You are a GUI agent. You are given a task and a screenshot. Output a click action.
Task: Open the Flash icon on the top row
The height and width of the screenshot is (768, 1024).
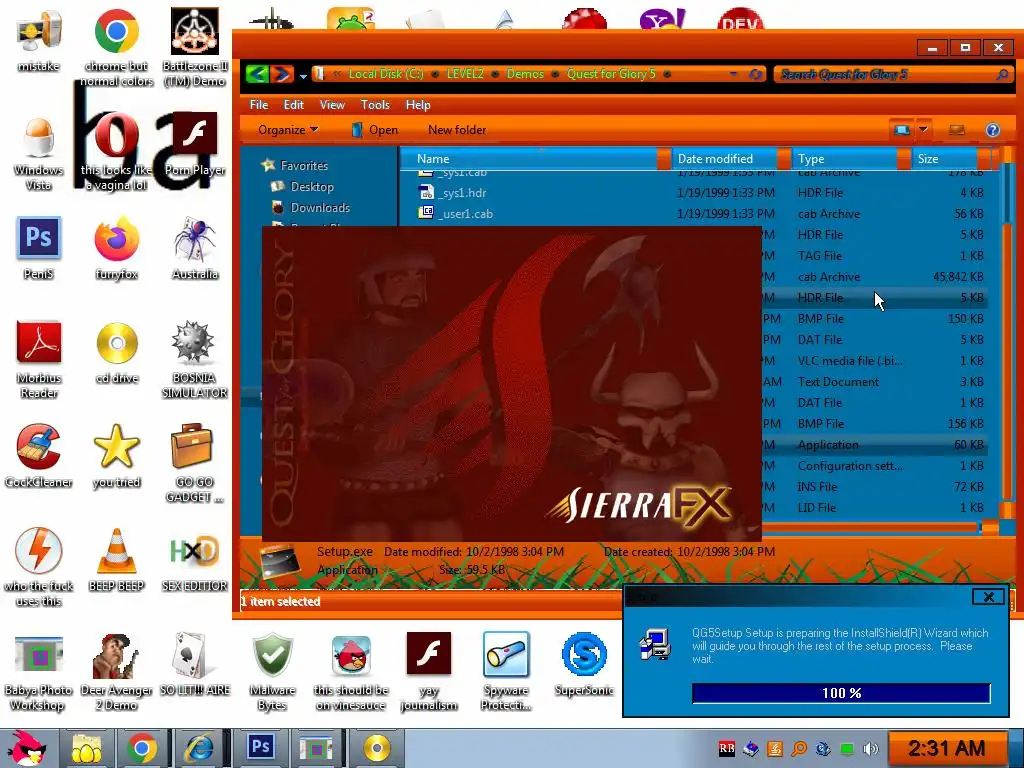pyautogui.click(x=195, y=136)
